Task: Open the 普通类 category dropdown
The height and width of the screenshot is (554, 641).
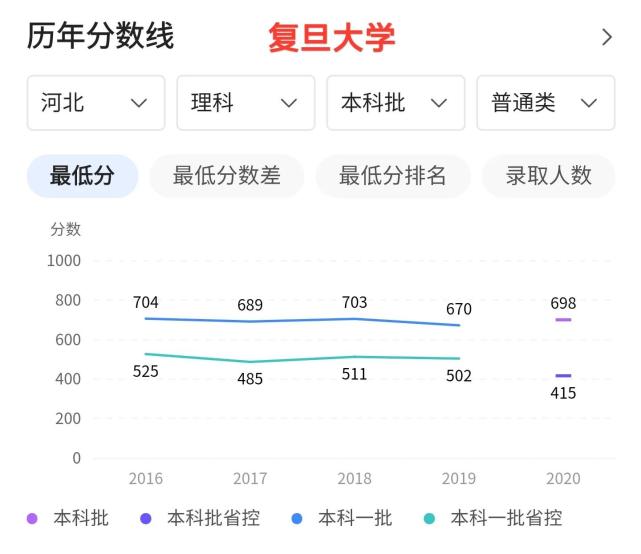Action: [x=546, y=103]
